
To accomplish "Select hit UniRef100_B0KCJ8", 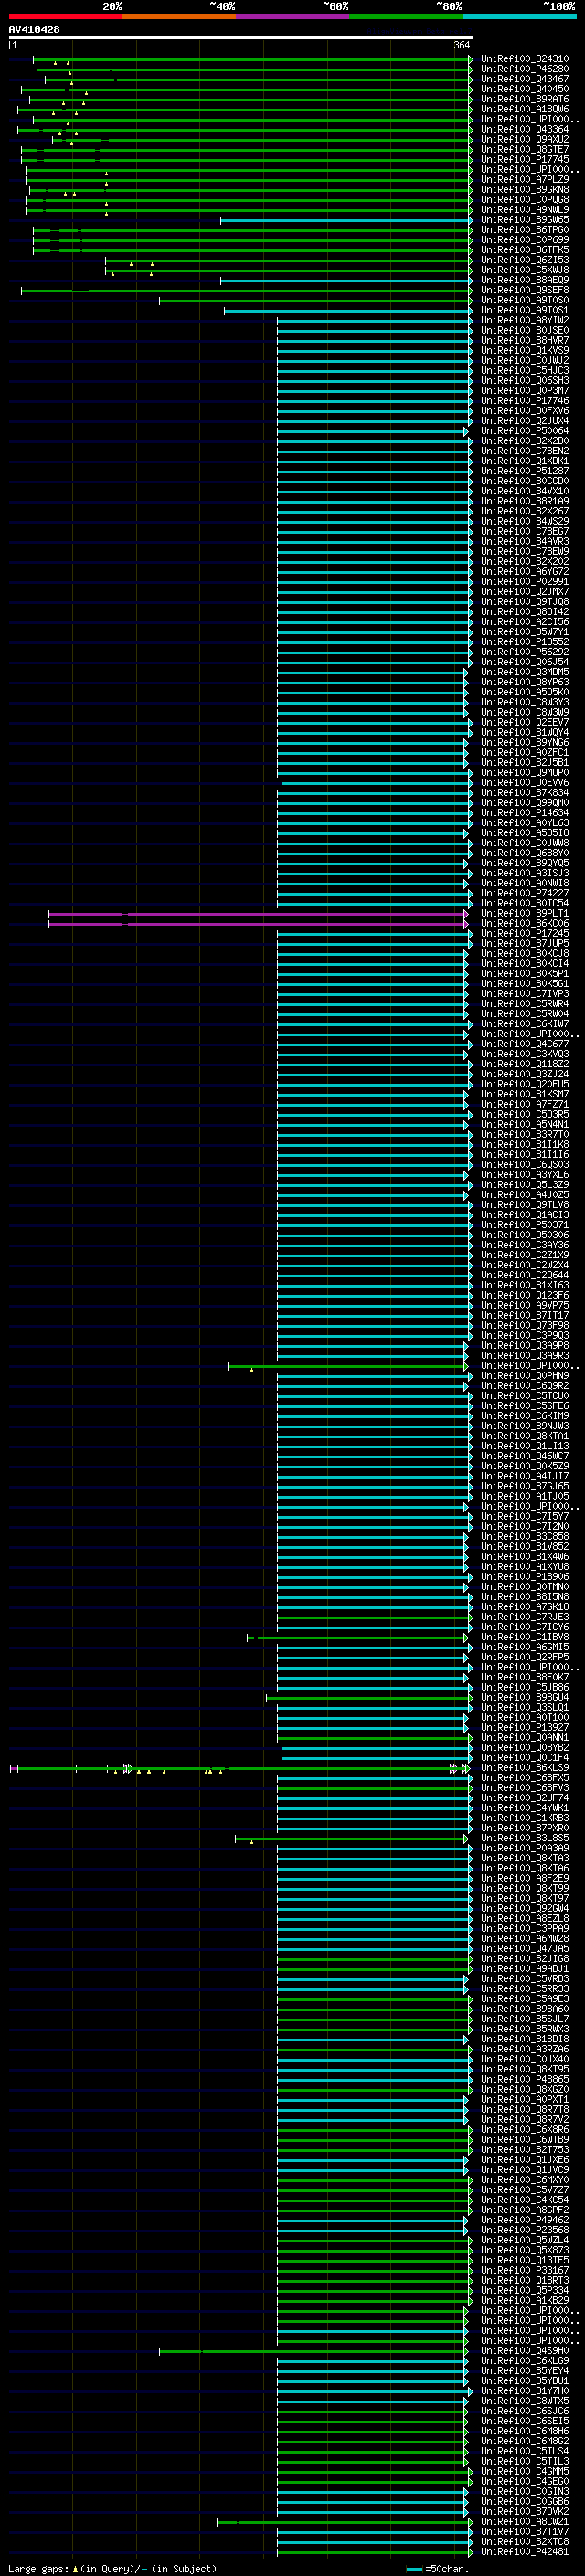I will click(525, 954).
